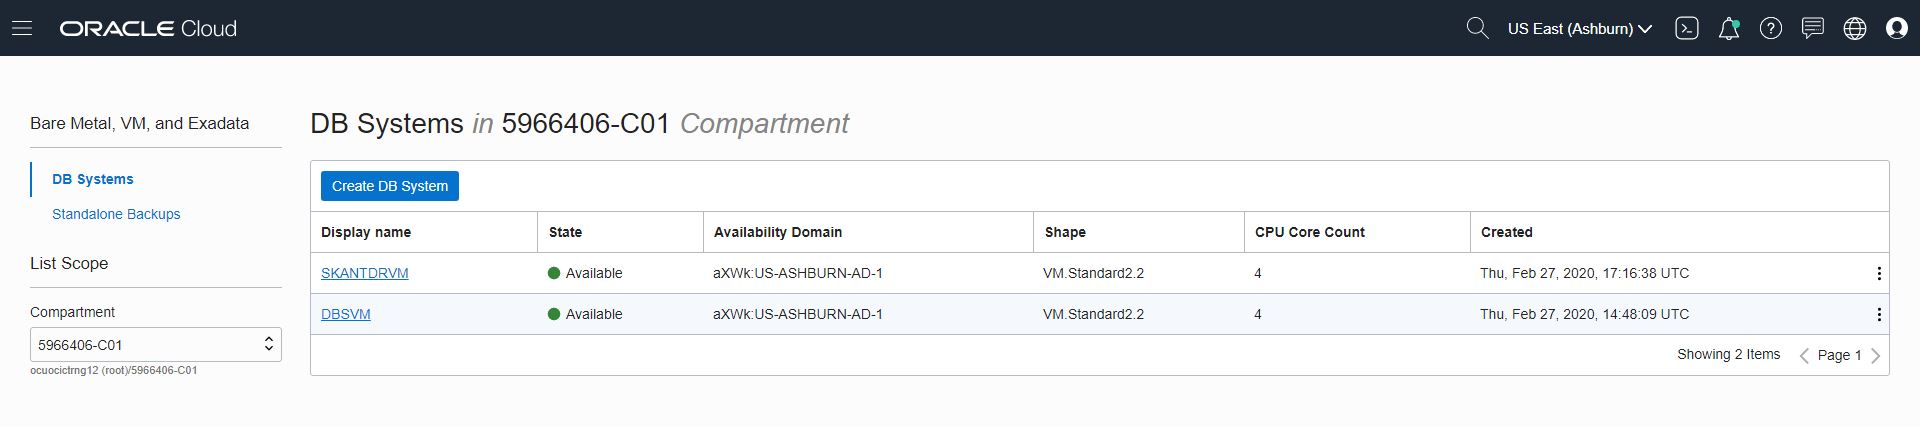Click the Oracle Cloud logo
Image resolution: width=1920 pixels, height=426 pixels.
tap(148, 28)
